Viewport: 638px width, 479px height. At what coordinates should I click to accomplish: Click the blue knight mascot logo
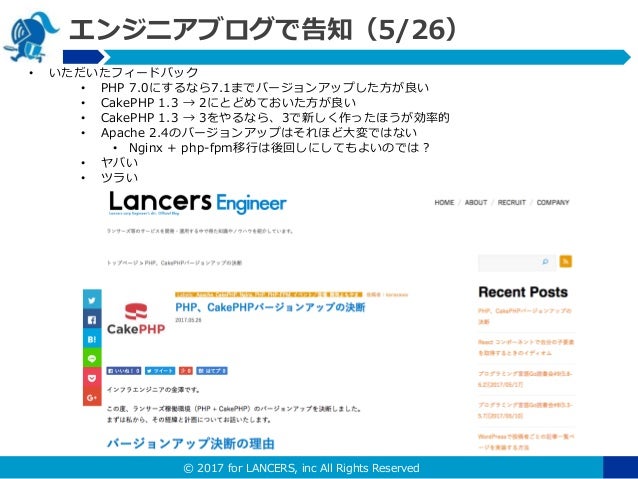pyautogui.click(x=31, y=37)
